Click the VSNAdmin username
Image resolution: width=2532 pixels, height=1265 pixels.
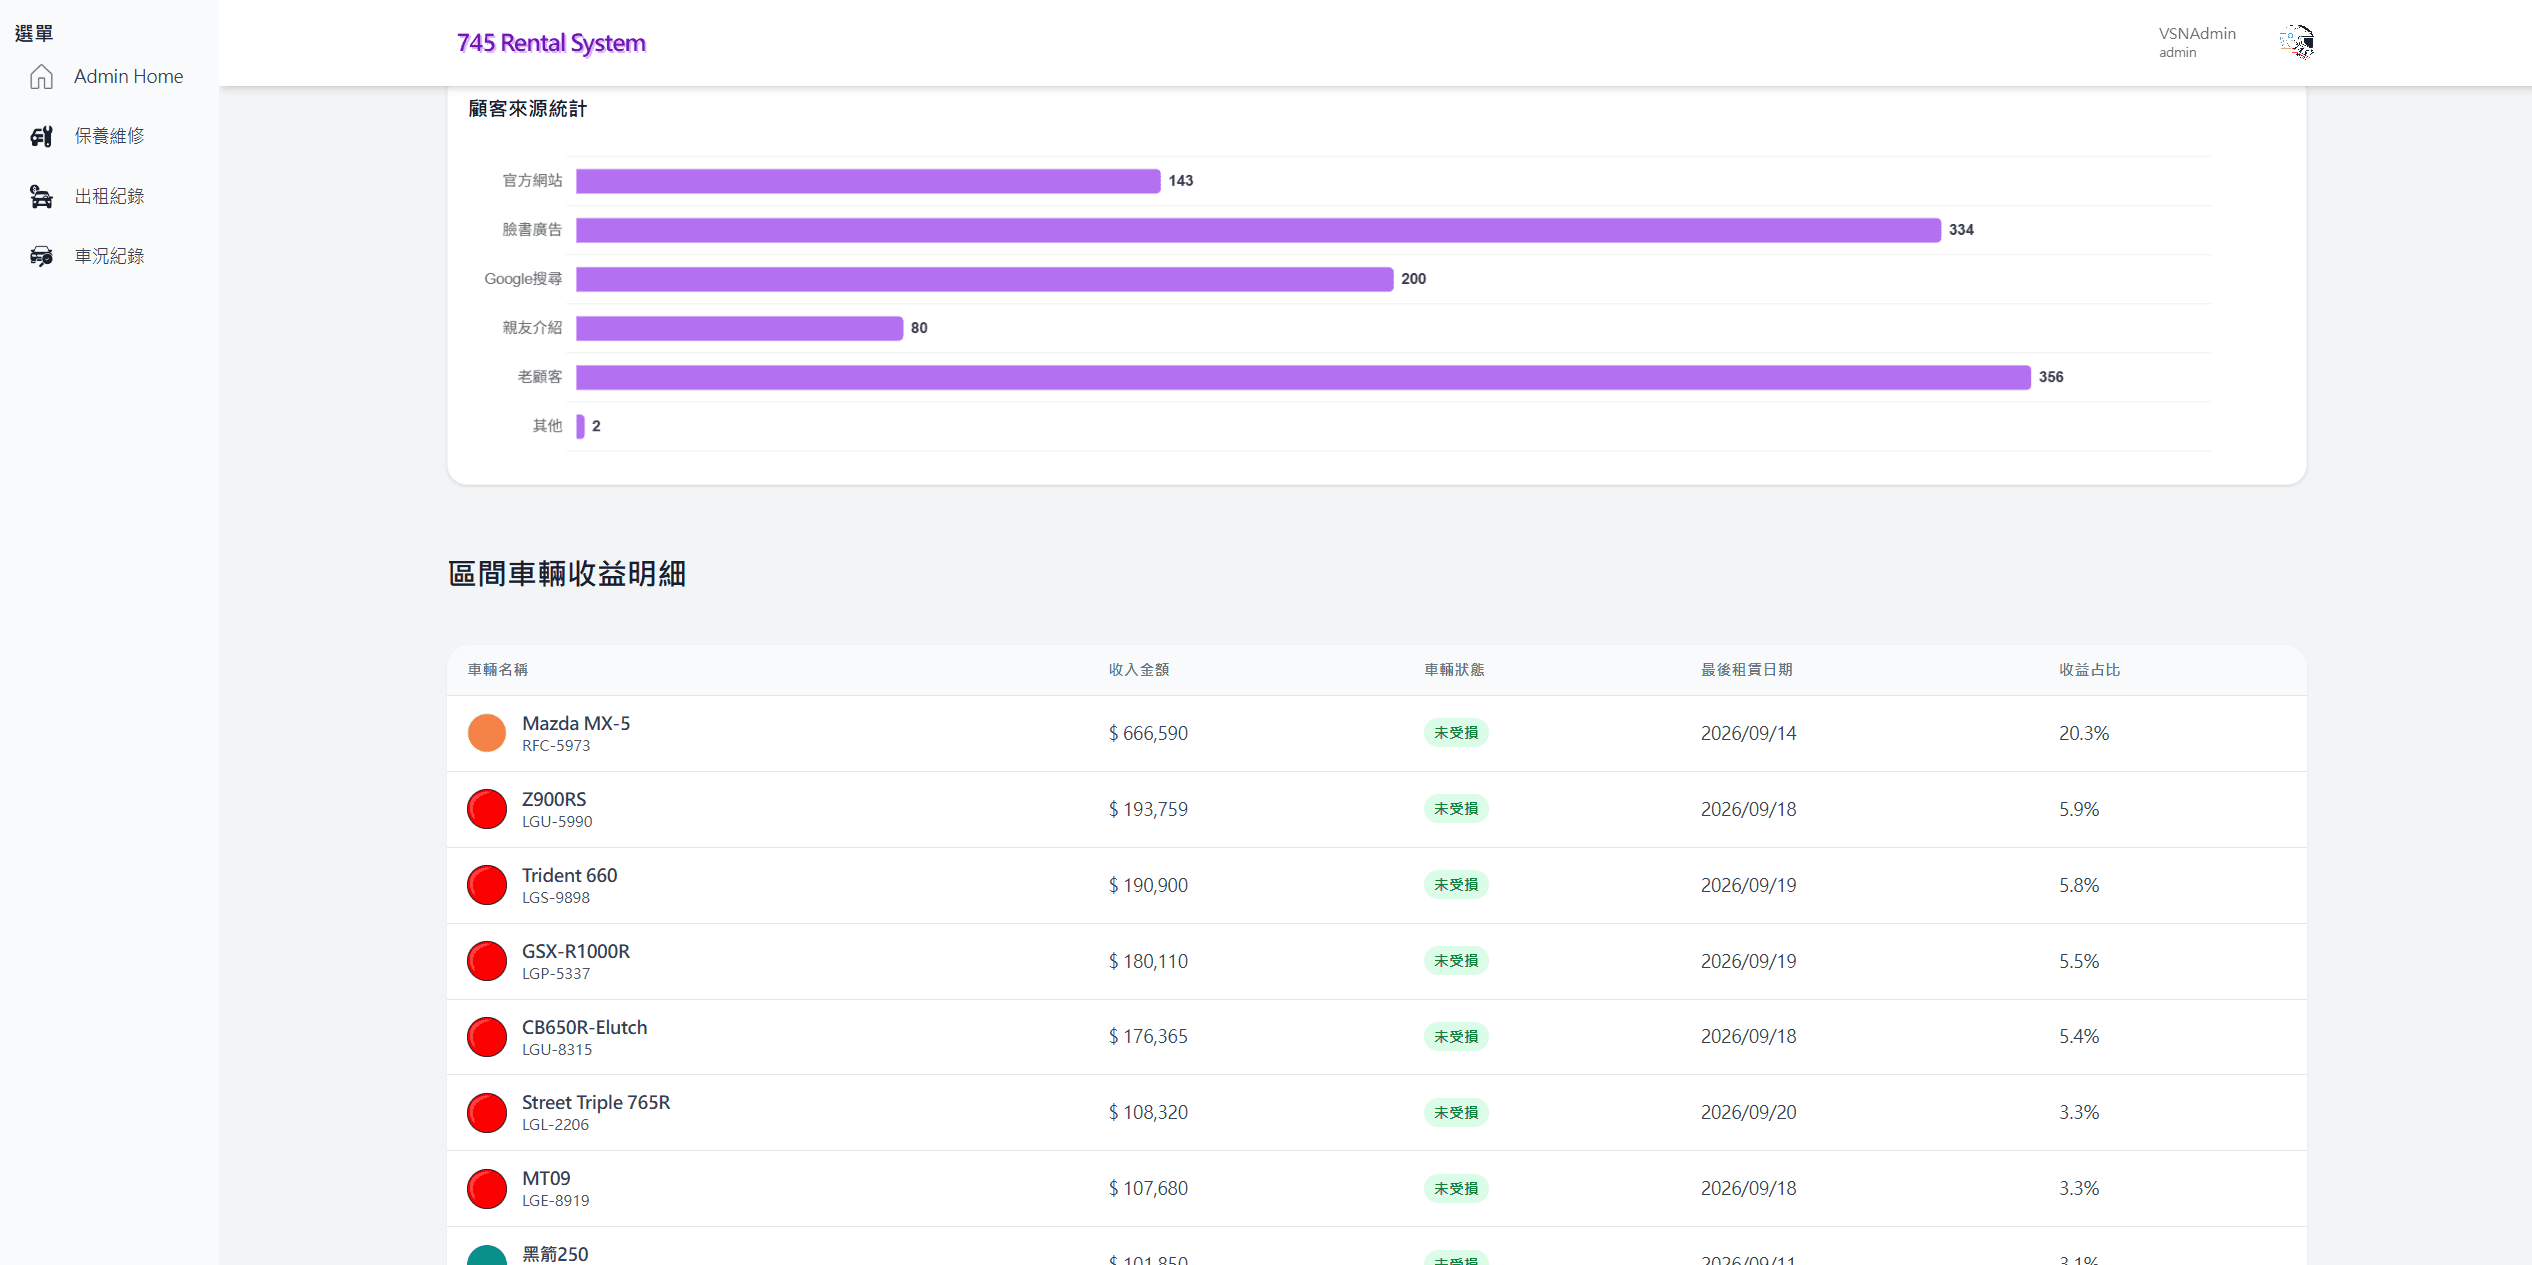pyautogui.click(x=2197, y=33)
